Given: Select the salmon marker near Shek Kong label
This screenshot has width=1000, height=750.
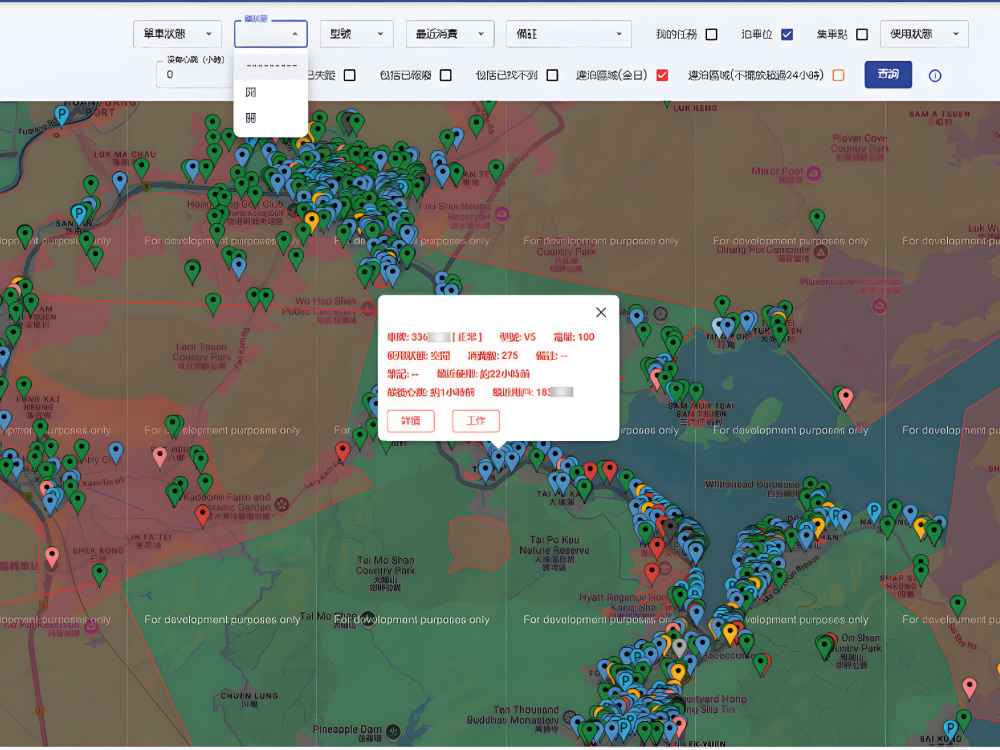Looking at the screenshot, I should [52, 557].
